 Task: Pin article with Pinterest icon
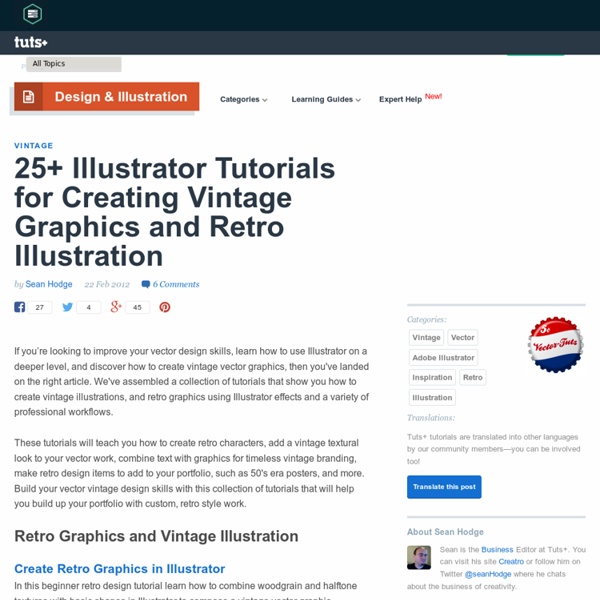[165, 307]
